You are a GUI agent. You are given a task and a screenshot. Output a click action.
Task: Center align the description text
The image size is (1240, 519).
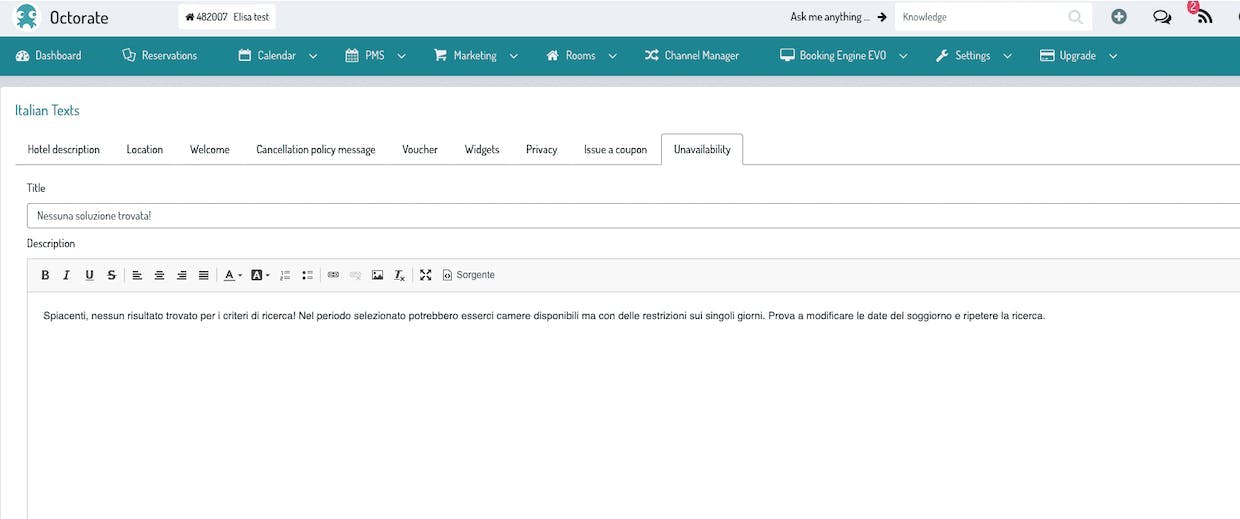tap(159, 275)
